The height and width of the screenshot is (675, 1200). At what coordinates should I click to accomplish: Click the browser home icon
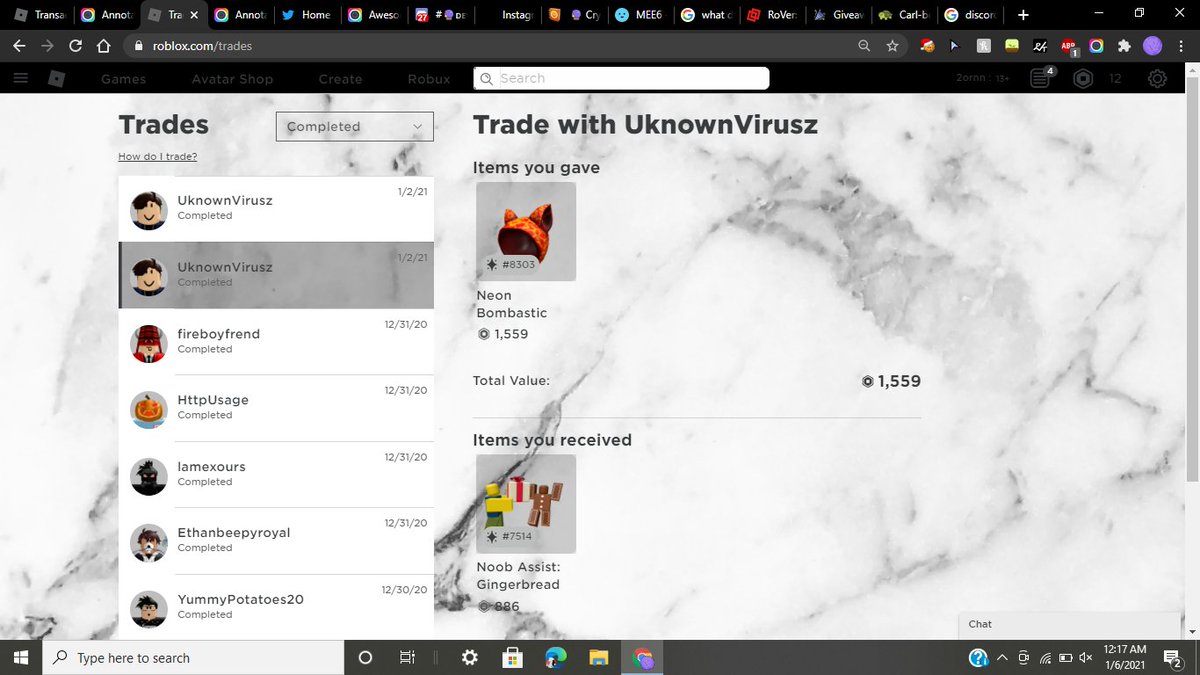pyautogui.click(x=104, y=46)
